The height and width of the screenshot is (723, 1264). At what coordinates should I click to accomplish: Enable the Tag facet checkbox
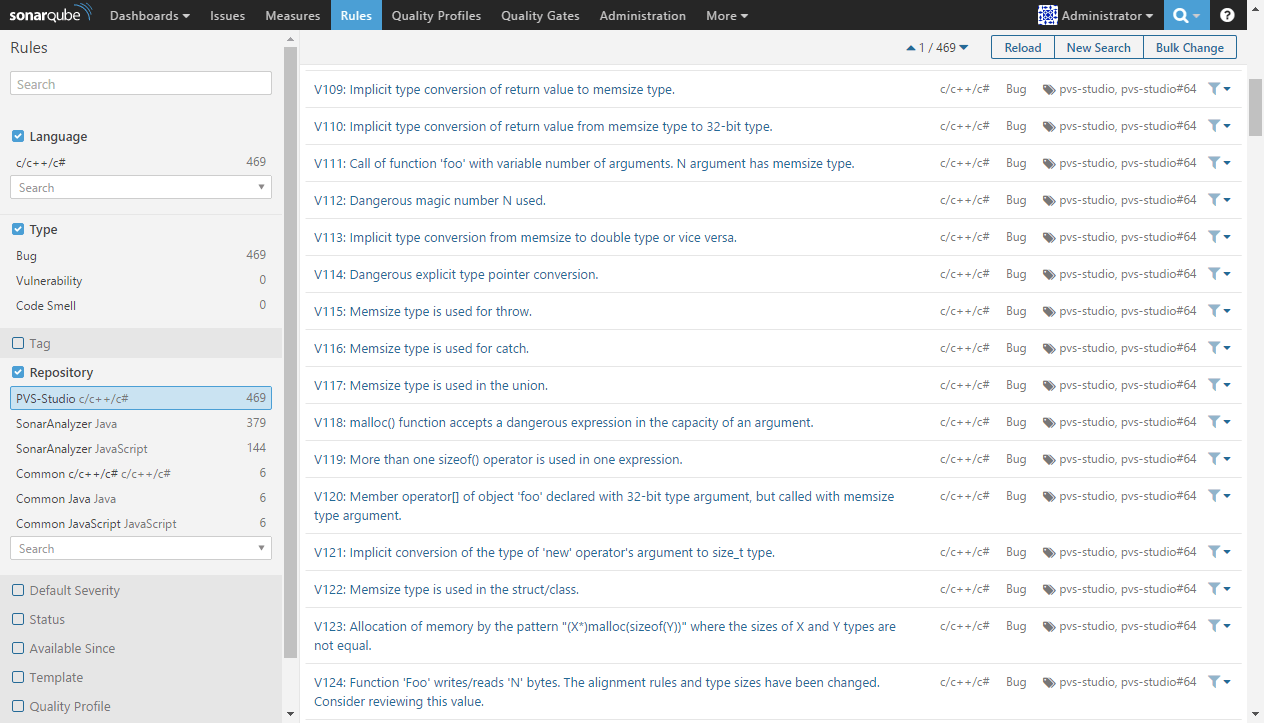coord(18,343)
